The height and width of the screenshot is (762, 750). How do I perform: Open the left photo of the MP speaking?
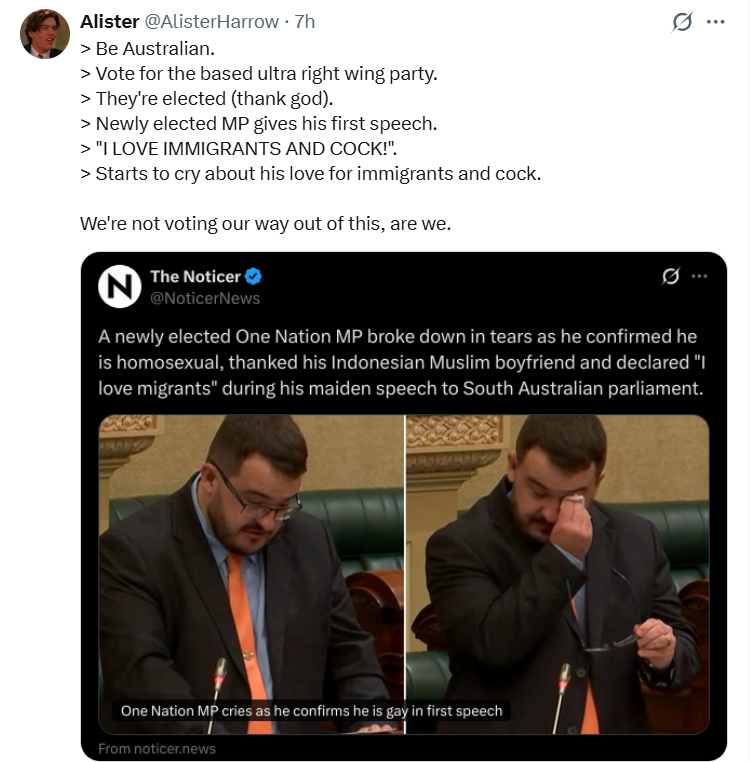[251, 574]
